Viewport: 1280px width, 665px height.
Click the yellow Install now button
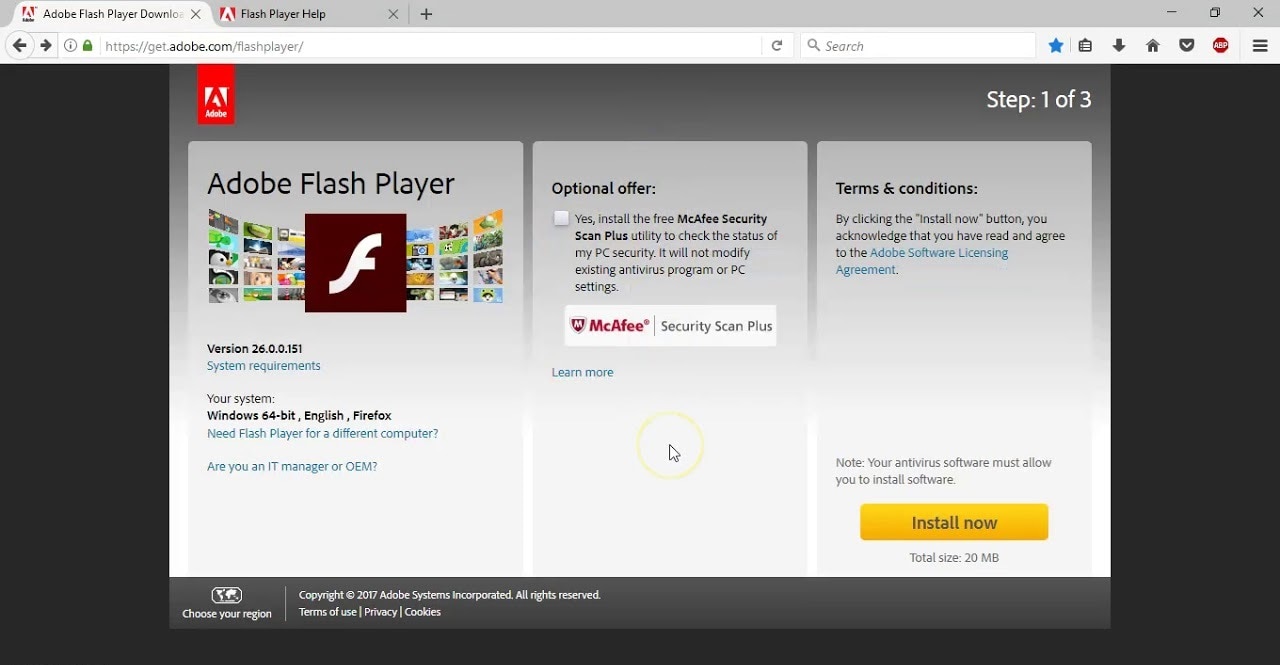pyautogui.click(x=954, y=522)
